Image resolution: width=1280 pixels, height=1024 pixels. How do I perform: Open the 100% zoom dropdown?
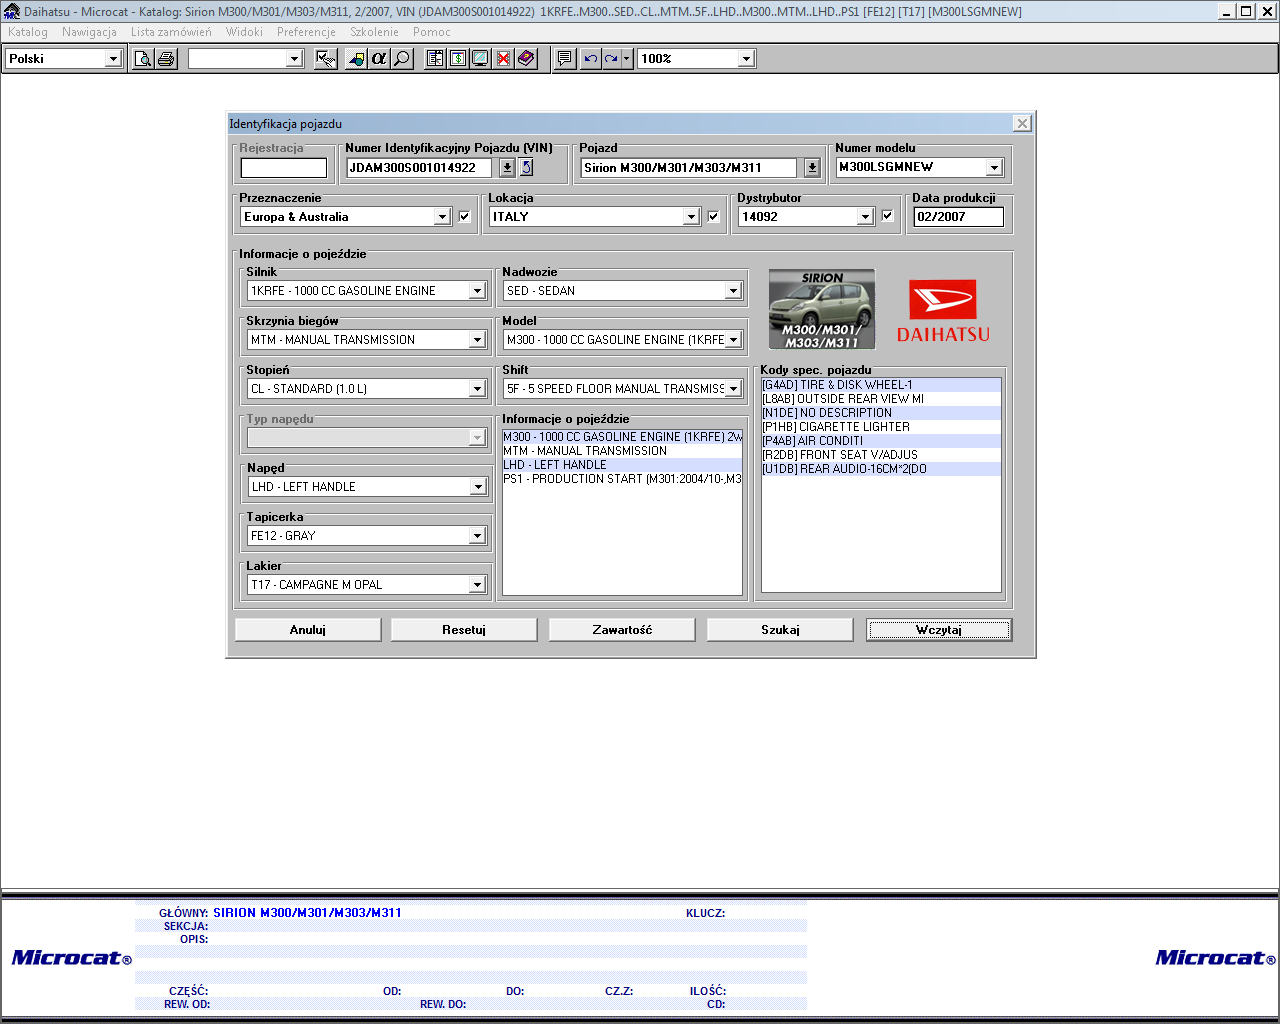point(746,59)
